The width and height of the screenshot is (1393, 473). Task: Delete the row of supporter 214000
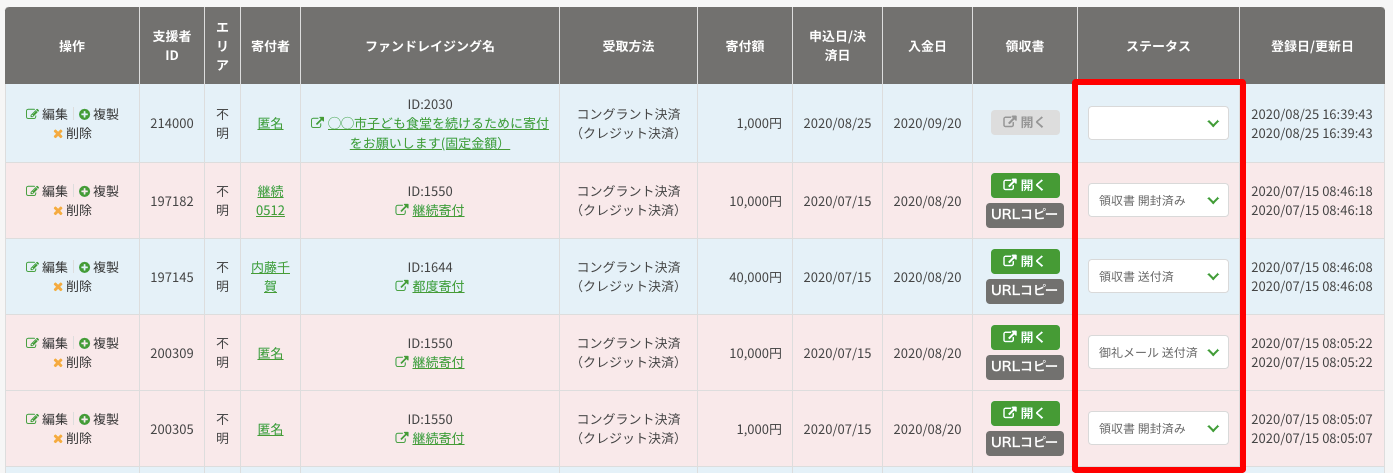(x=72, y=133)
